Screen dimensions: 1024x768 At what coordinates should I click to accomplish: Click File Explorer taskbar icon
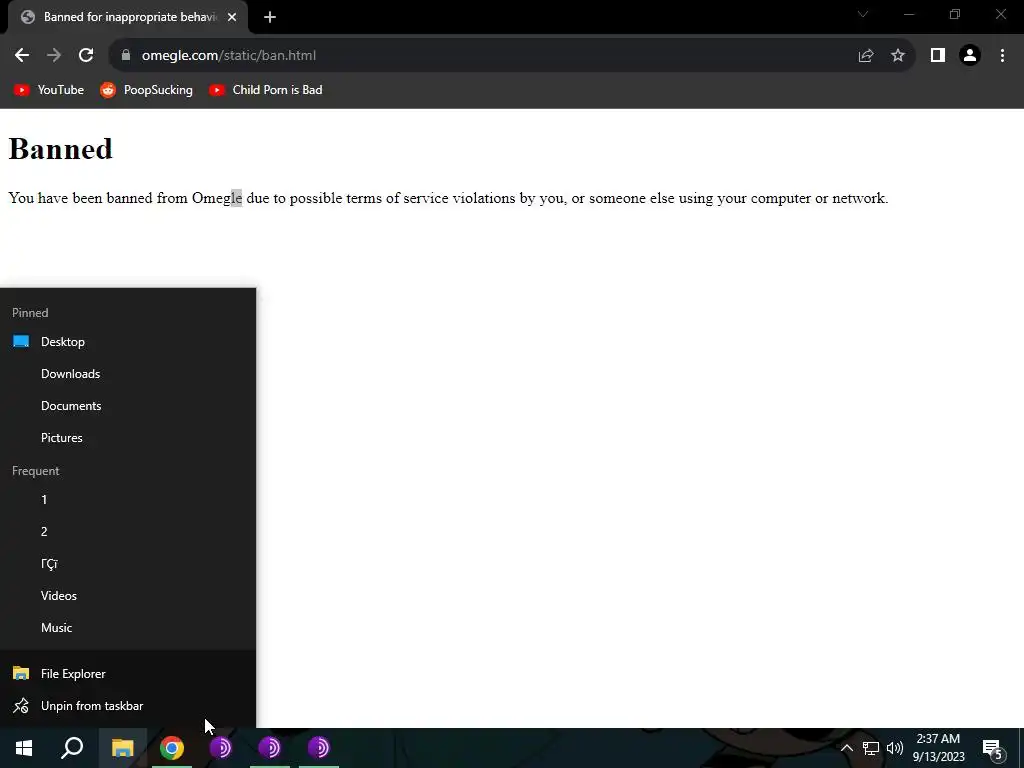click(123, 748)
